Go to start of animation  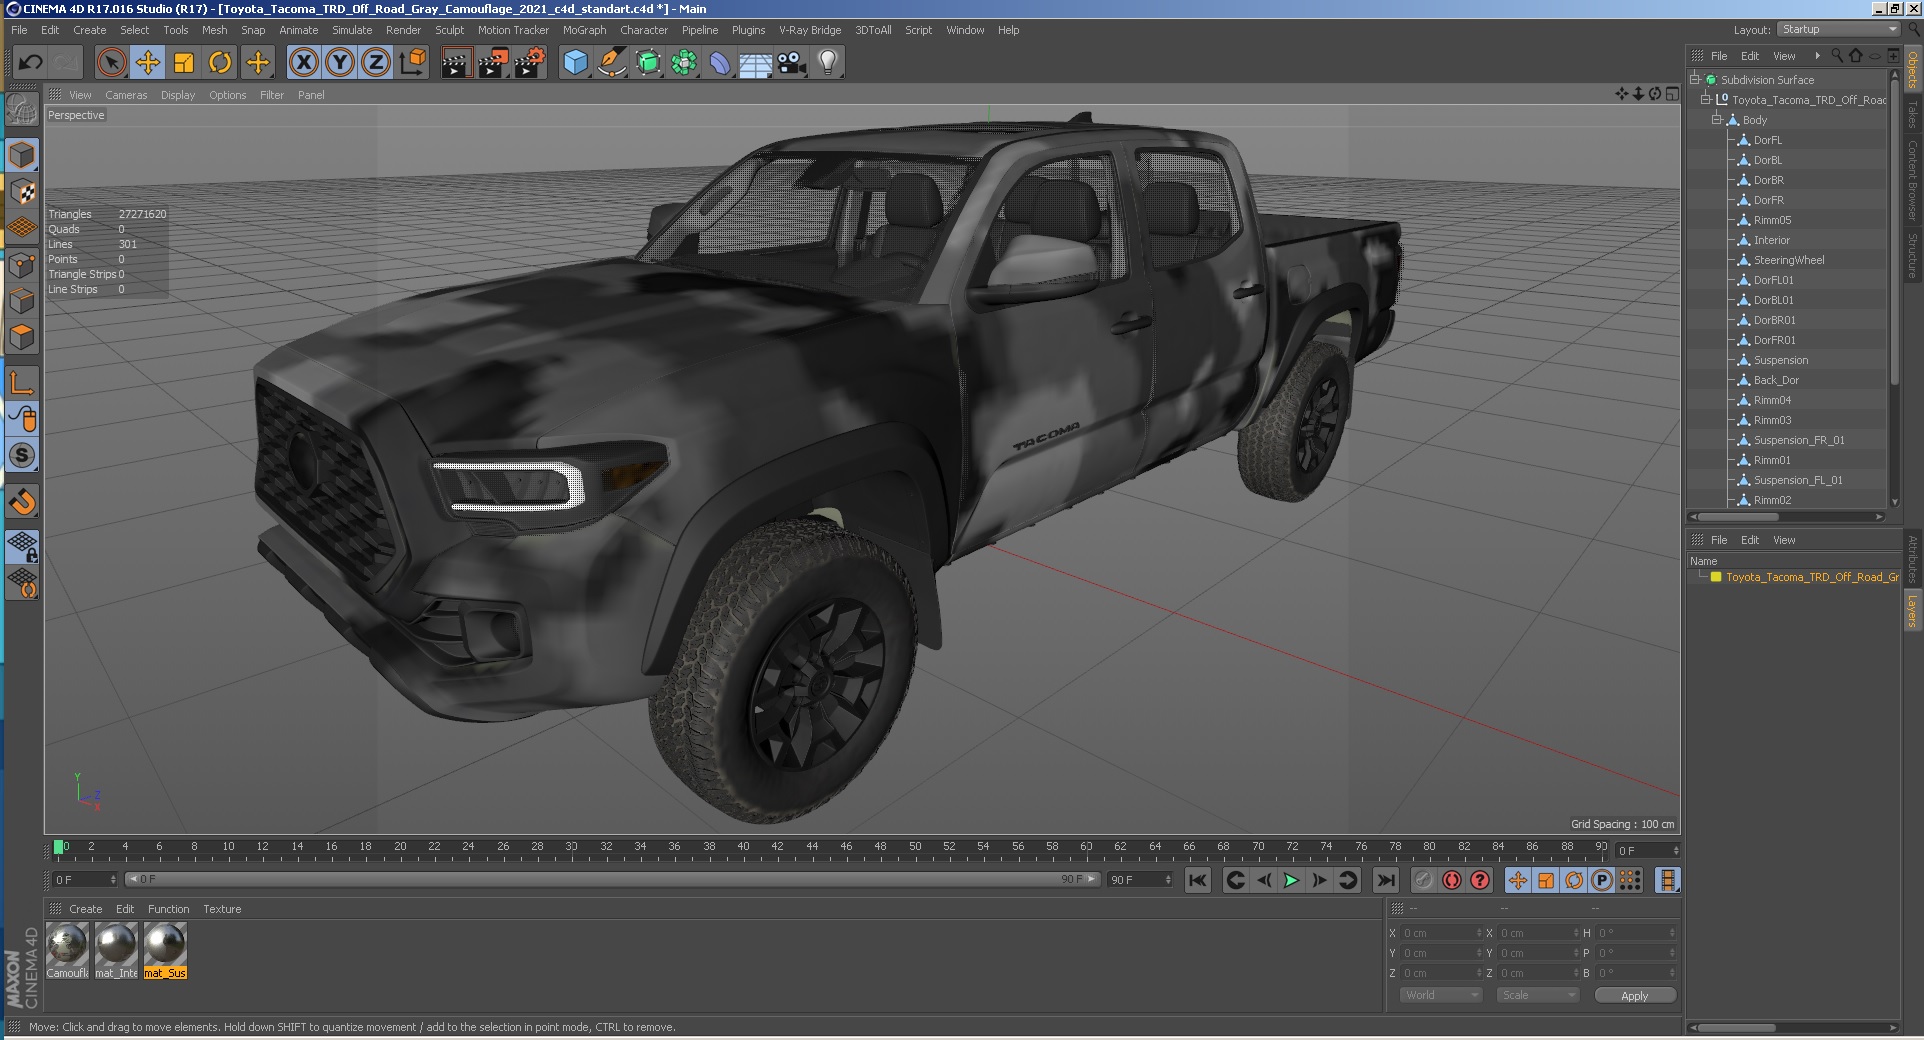[x=1197, y=880]
